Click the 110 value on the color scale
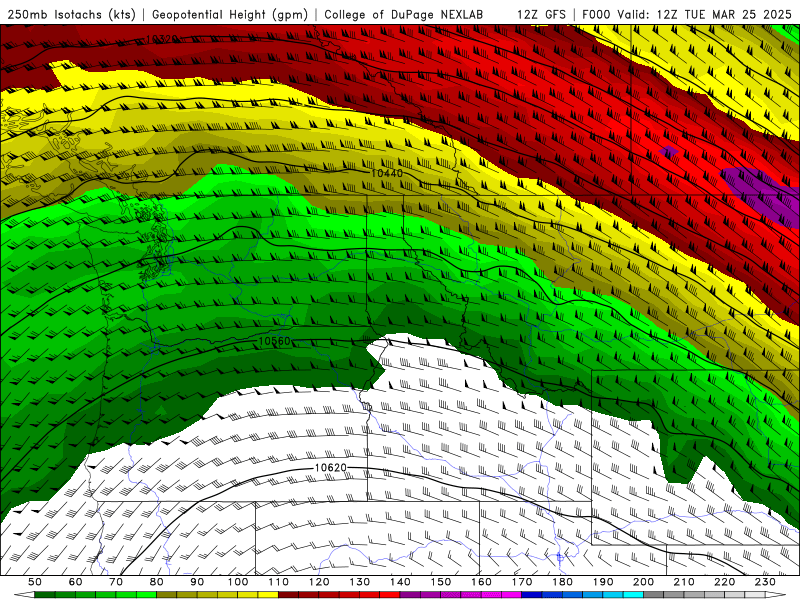Image resolution: width=800 pixels, height=600 pixels. [279, 582]
